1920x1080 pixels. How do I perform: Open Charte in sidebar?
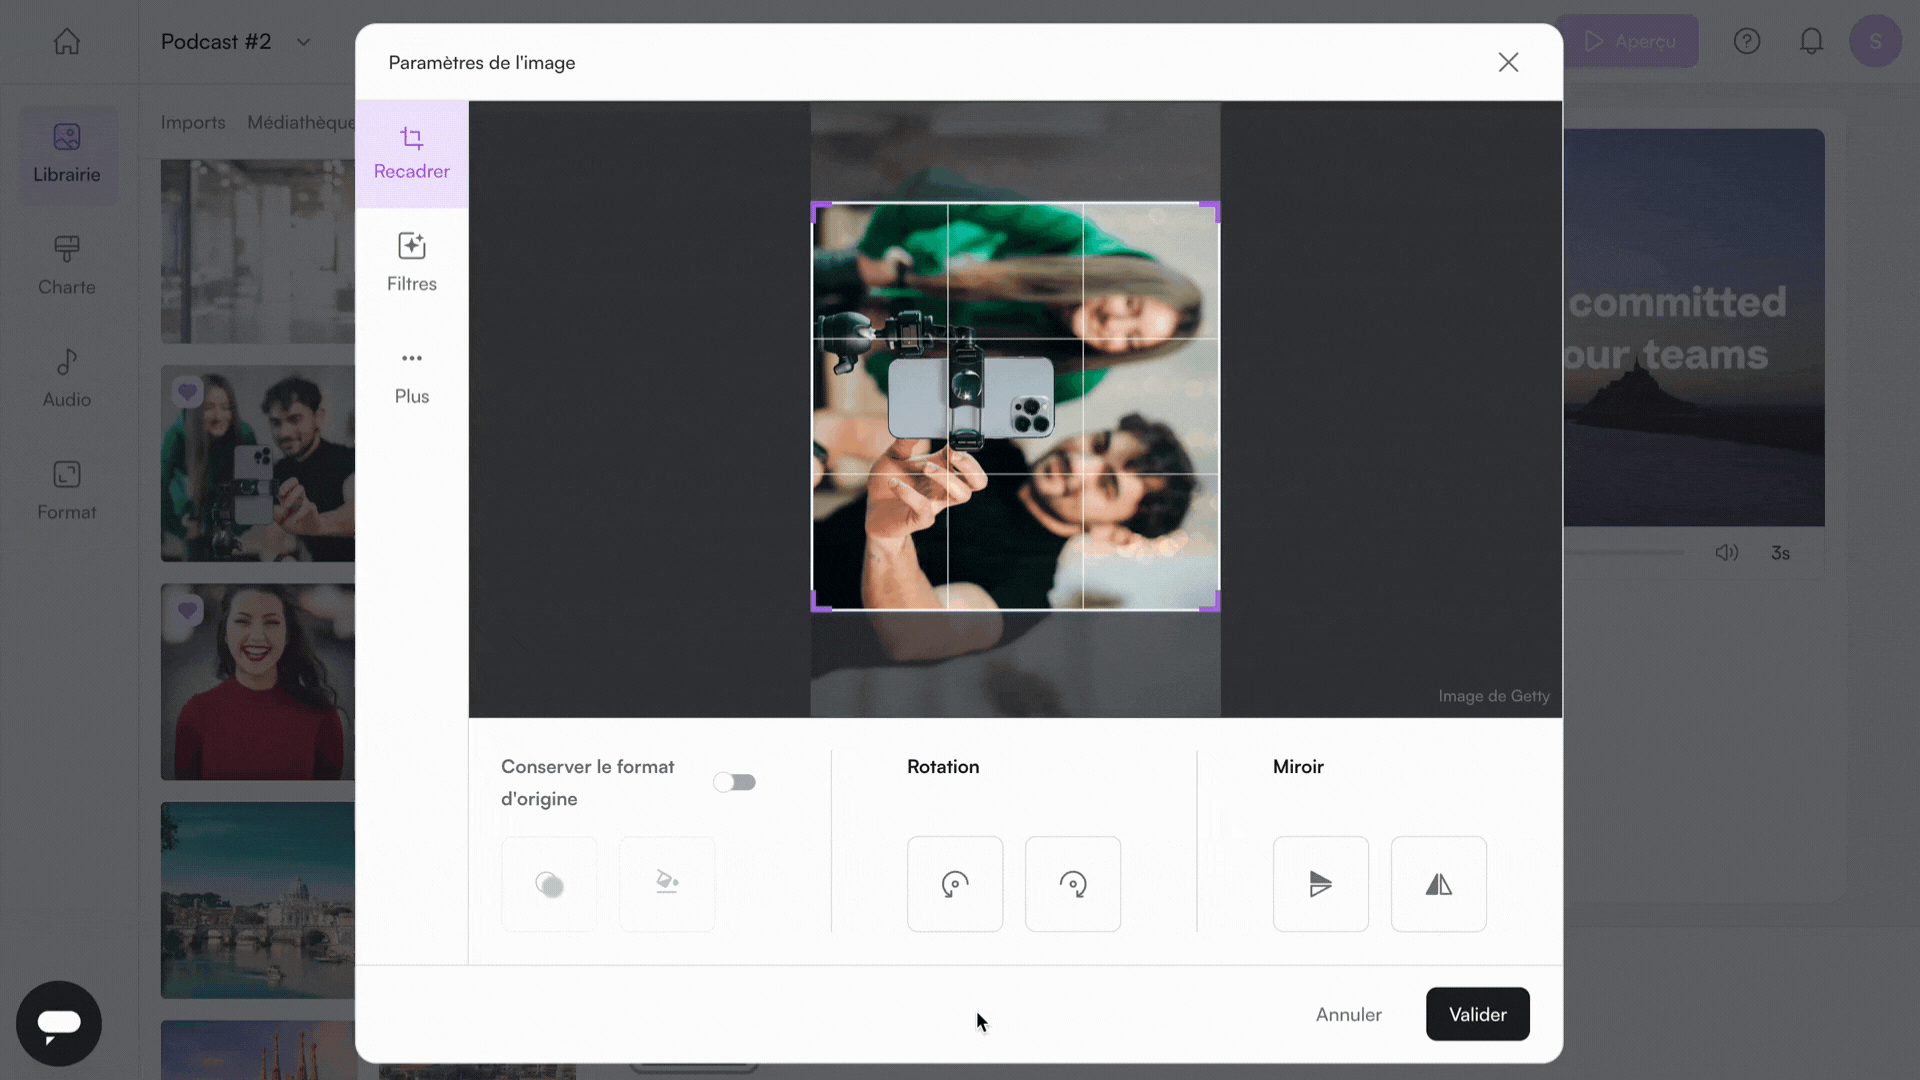pyautogui.click(x=67, y=266)
